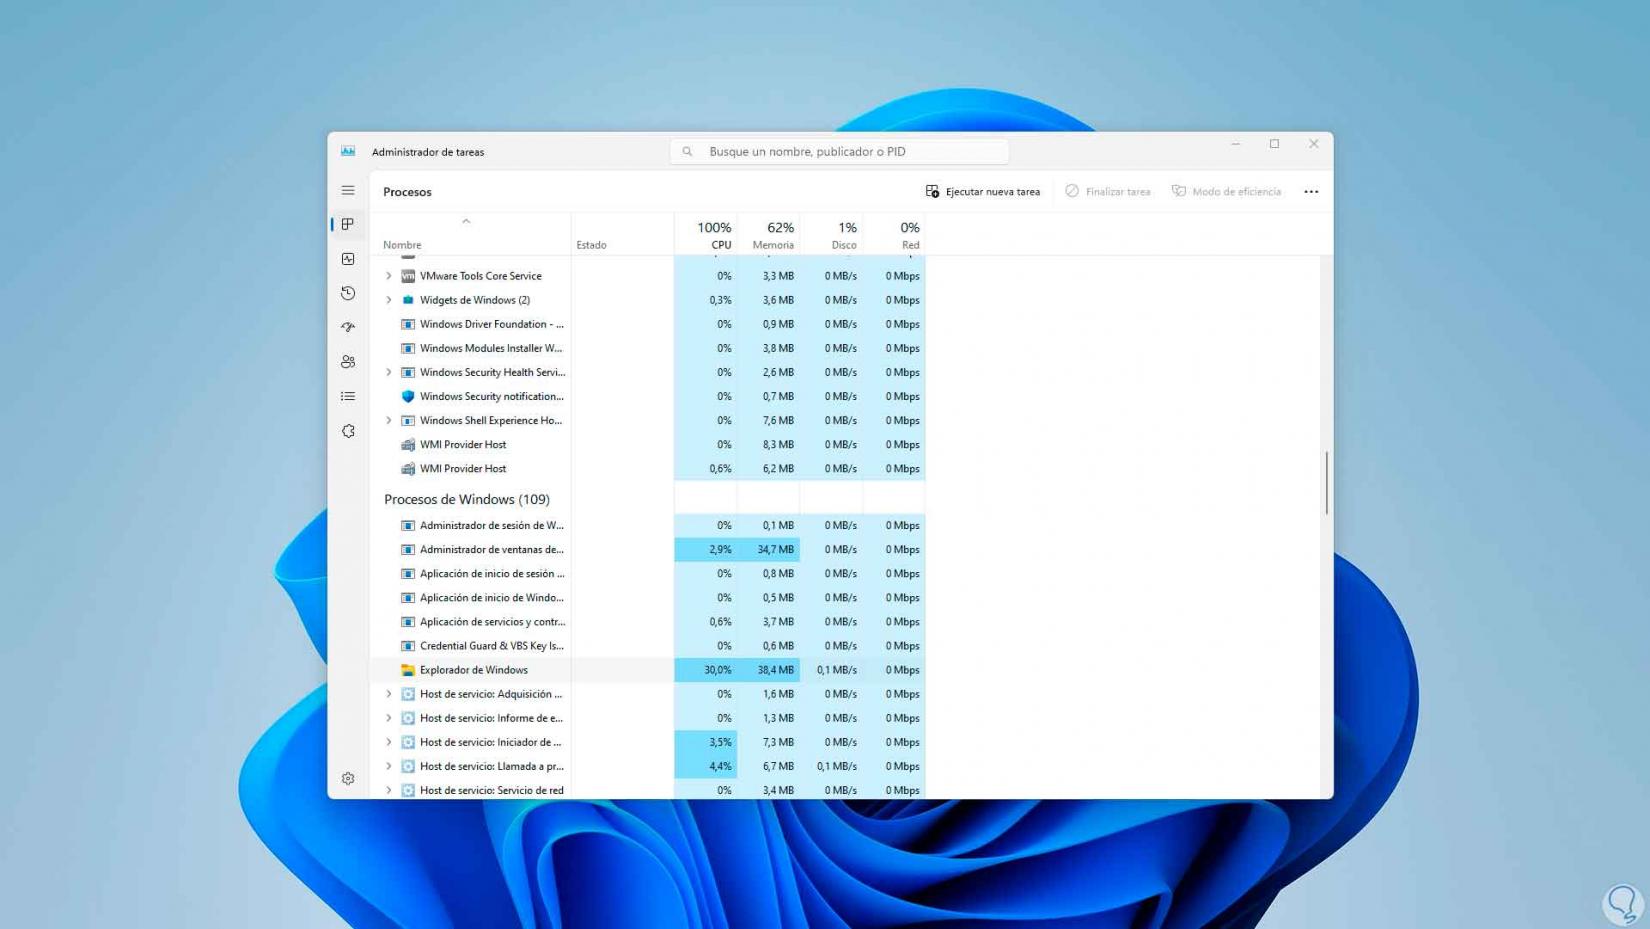Viewport: 1650px width, 929px height.
Task: Open the Users sidebar icon
Action: tap(348, 362)
